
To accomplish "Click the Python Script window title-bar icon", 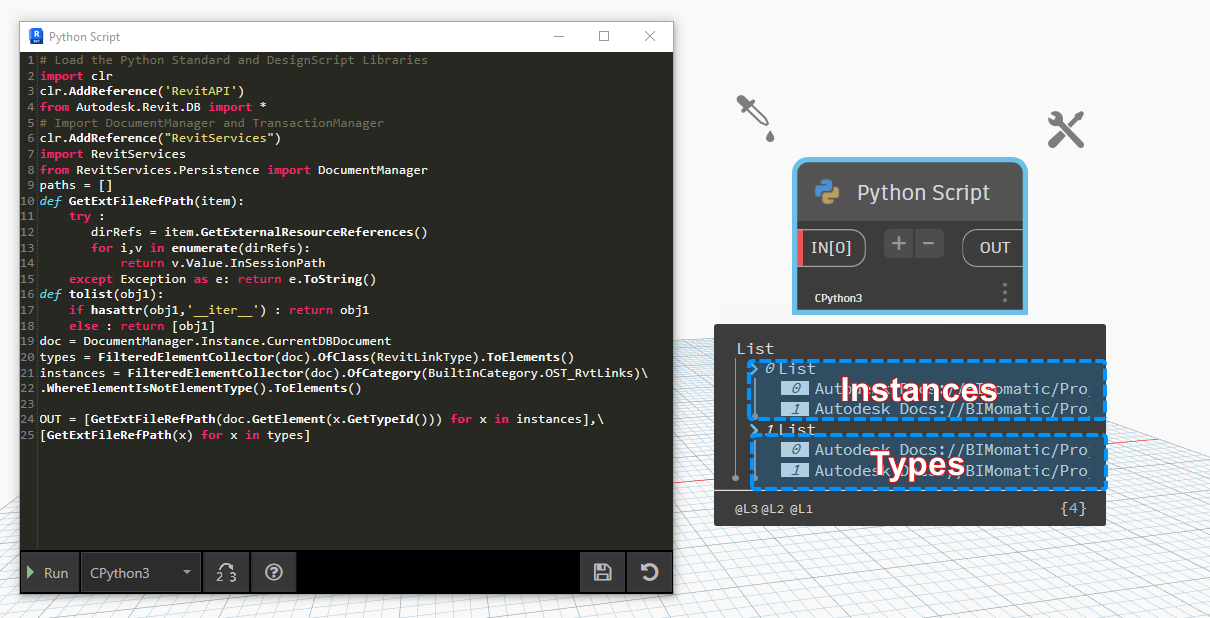I will (x=35, y=36).
